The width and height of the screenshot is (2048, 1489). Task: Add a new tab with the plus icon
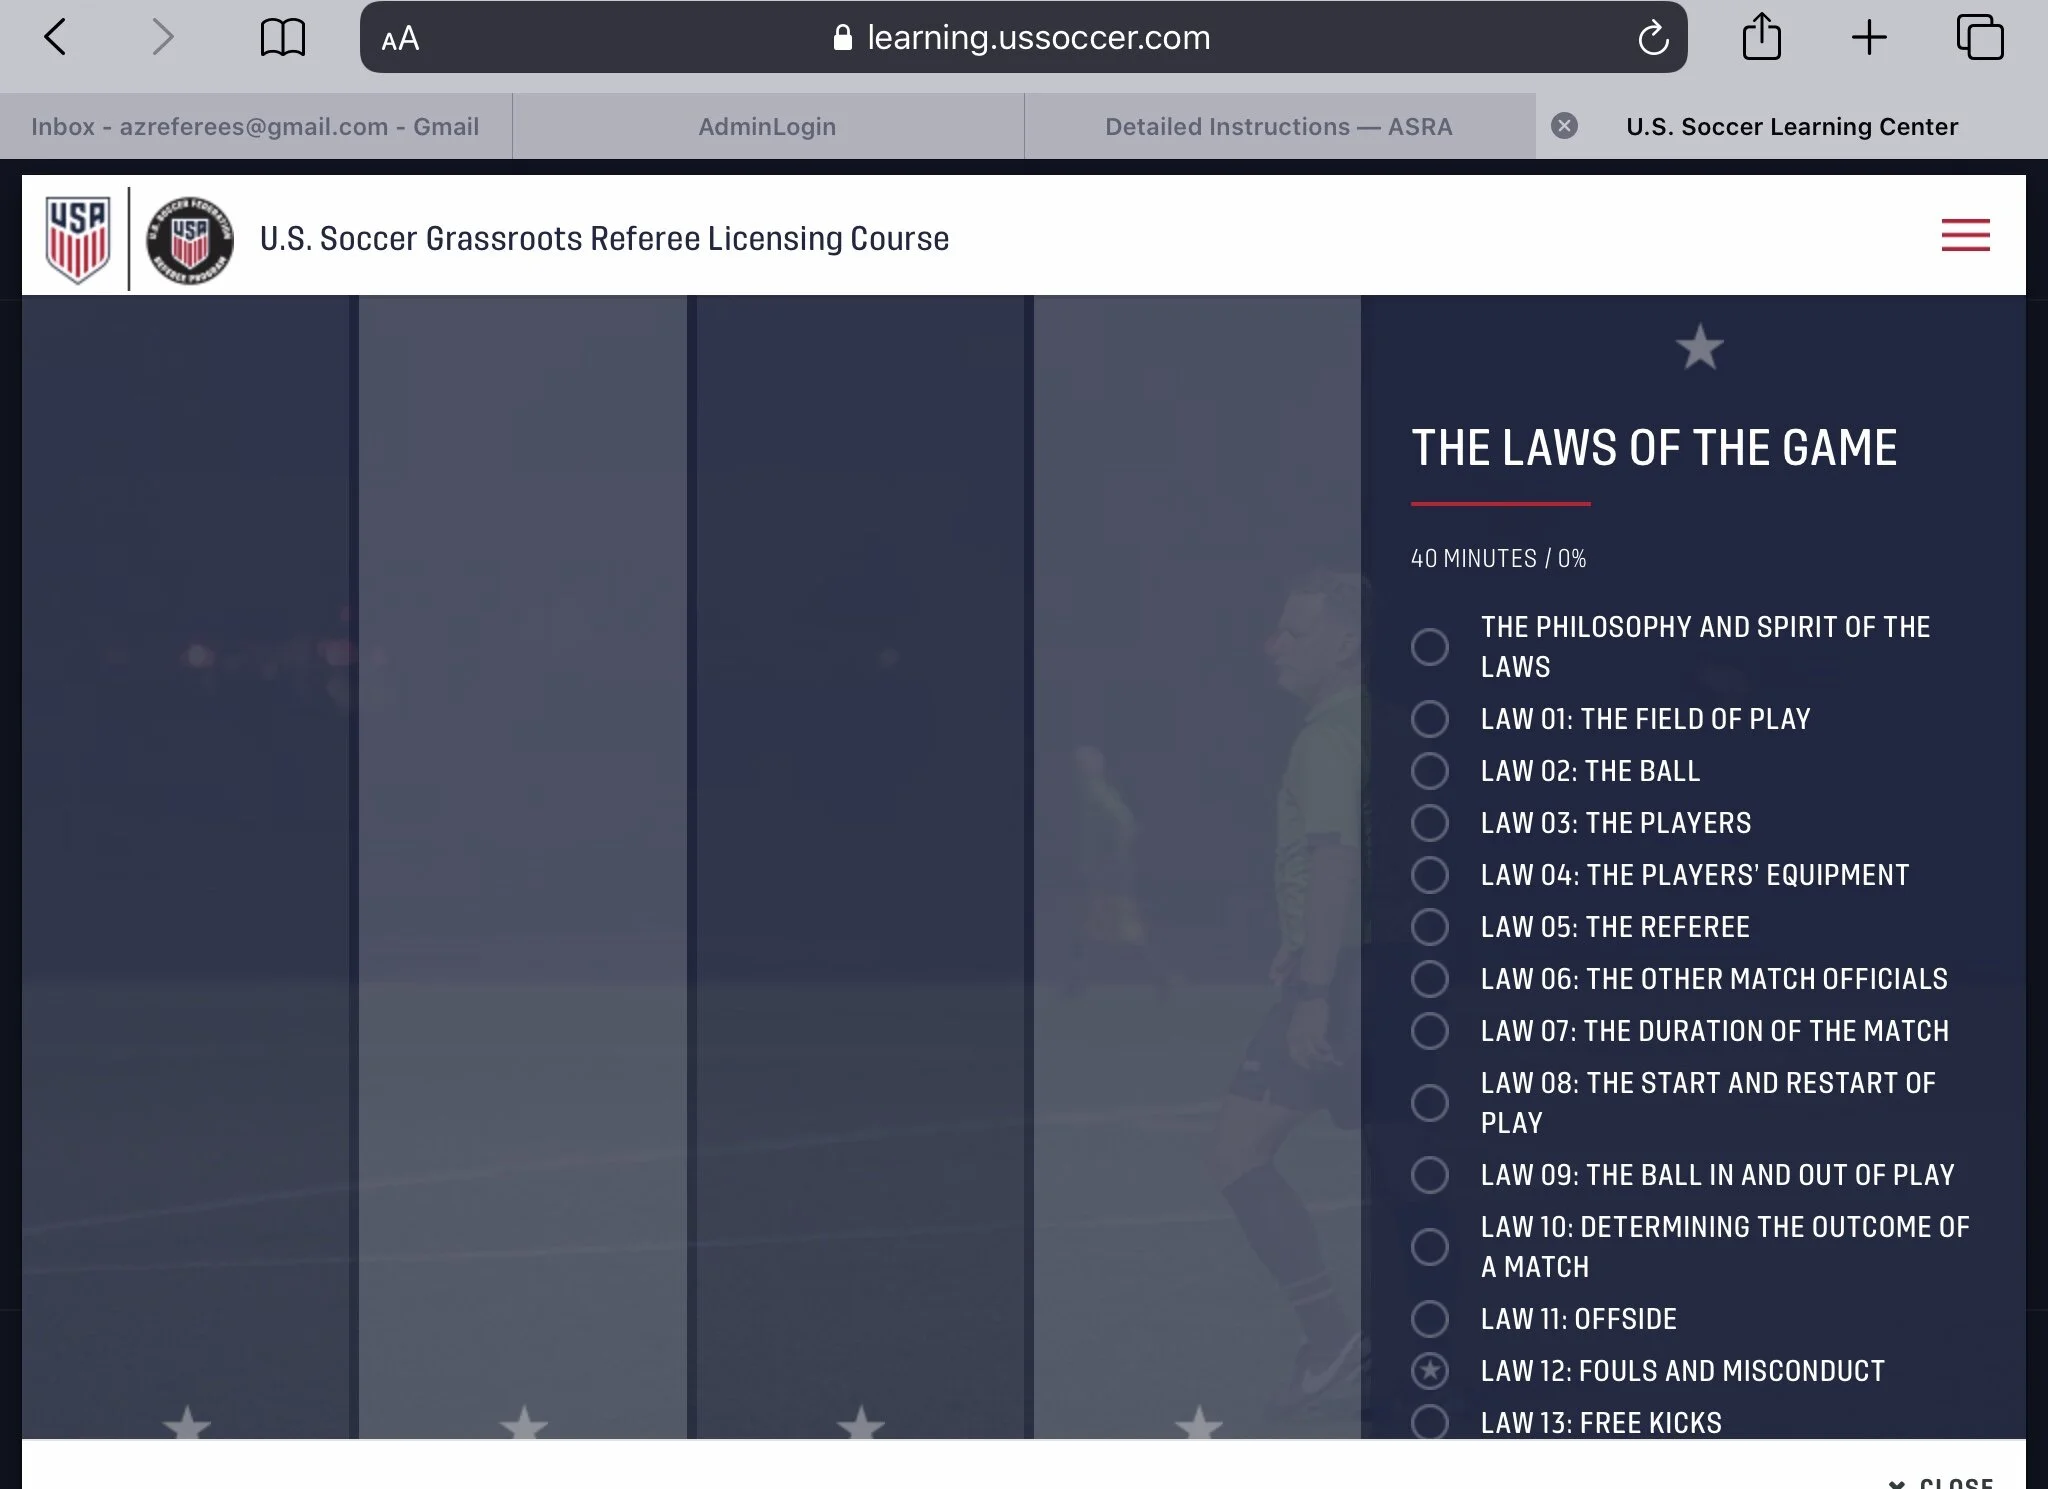1868,38
